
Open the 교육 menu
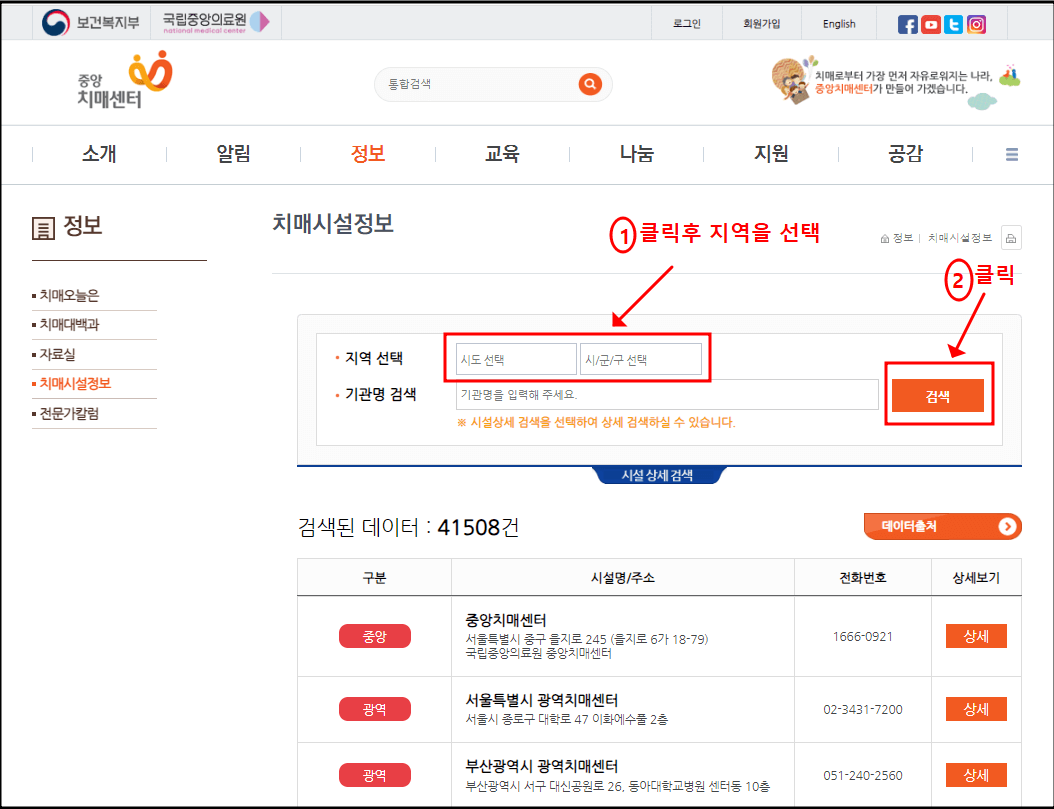click(501, 154)
